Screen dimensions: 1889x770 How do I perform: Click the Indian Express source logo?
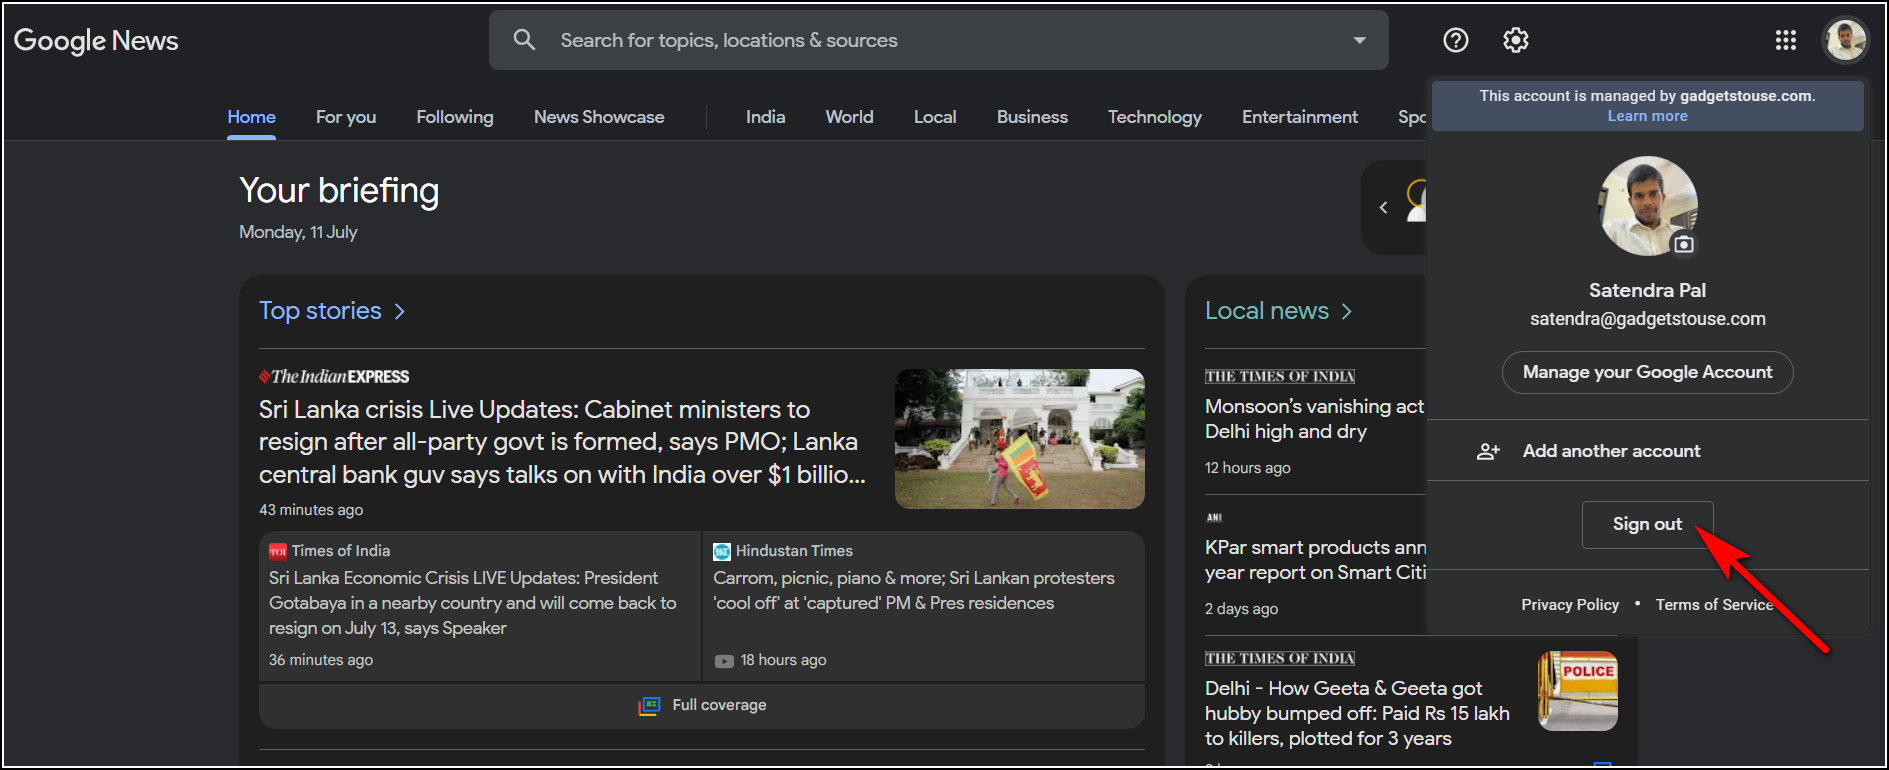[x=334, y=377]
